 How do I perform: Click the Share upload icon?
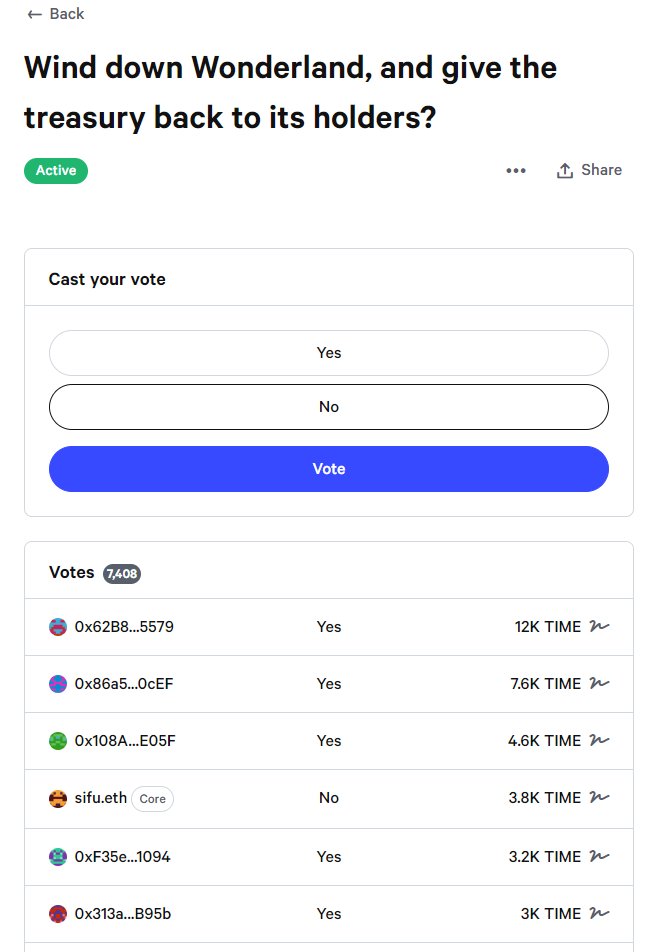pos(565,171)
